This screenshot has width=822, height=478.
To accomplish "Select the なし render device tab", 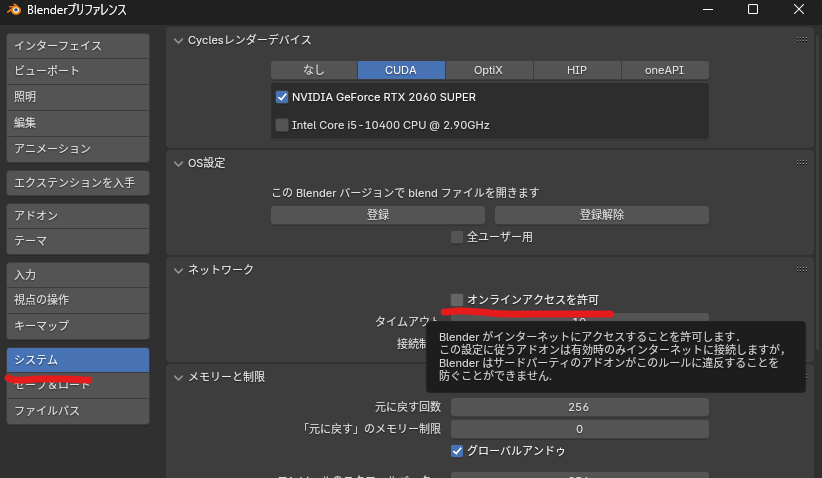I will (x=314, y=70).
